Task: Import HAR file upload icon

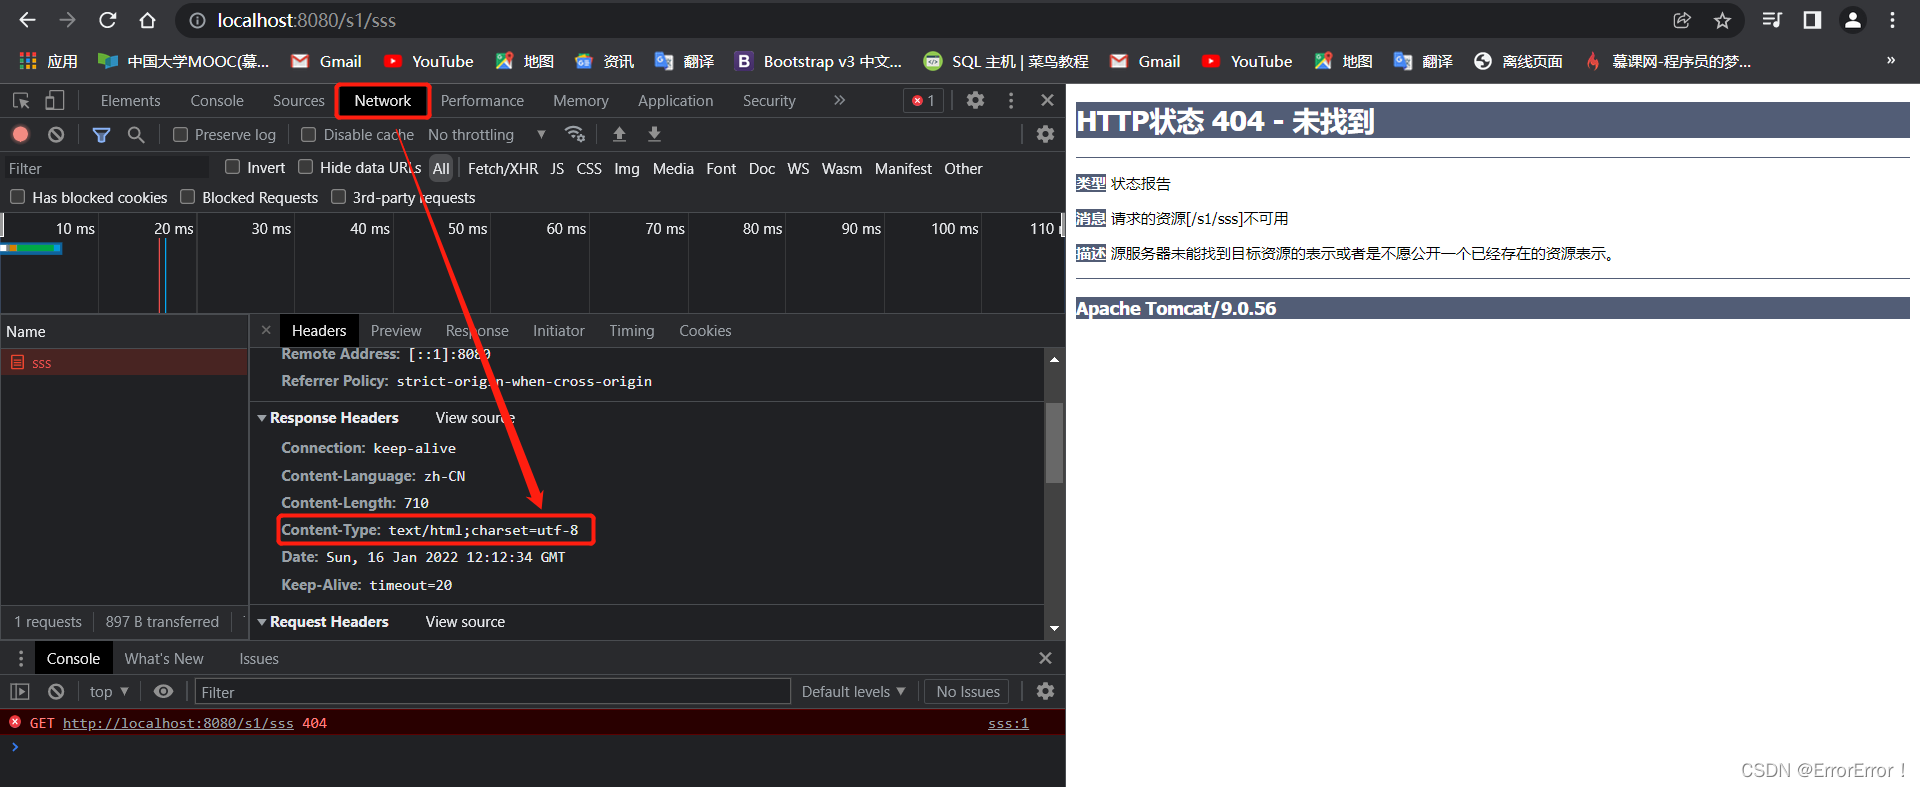Action: pos(619,134)
